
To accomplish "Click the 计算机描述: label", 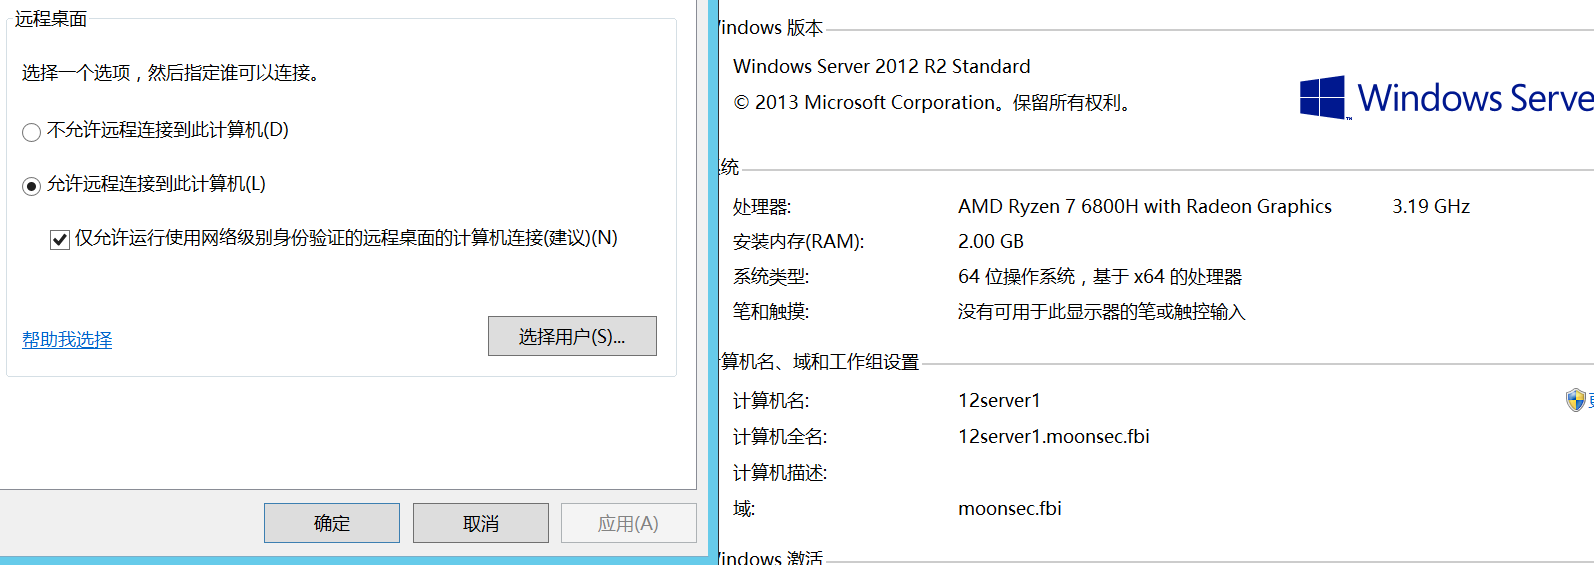I will pyautogui.click(x=780, y=473).
